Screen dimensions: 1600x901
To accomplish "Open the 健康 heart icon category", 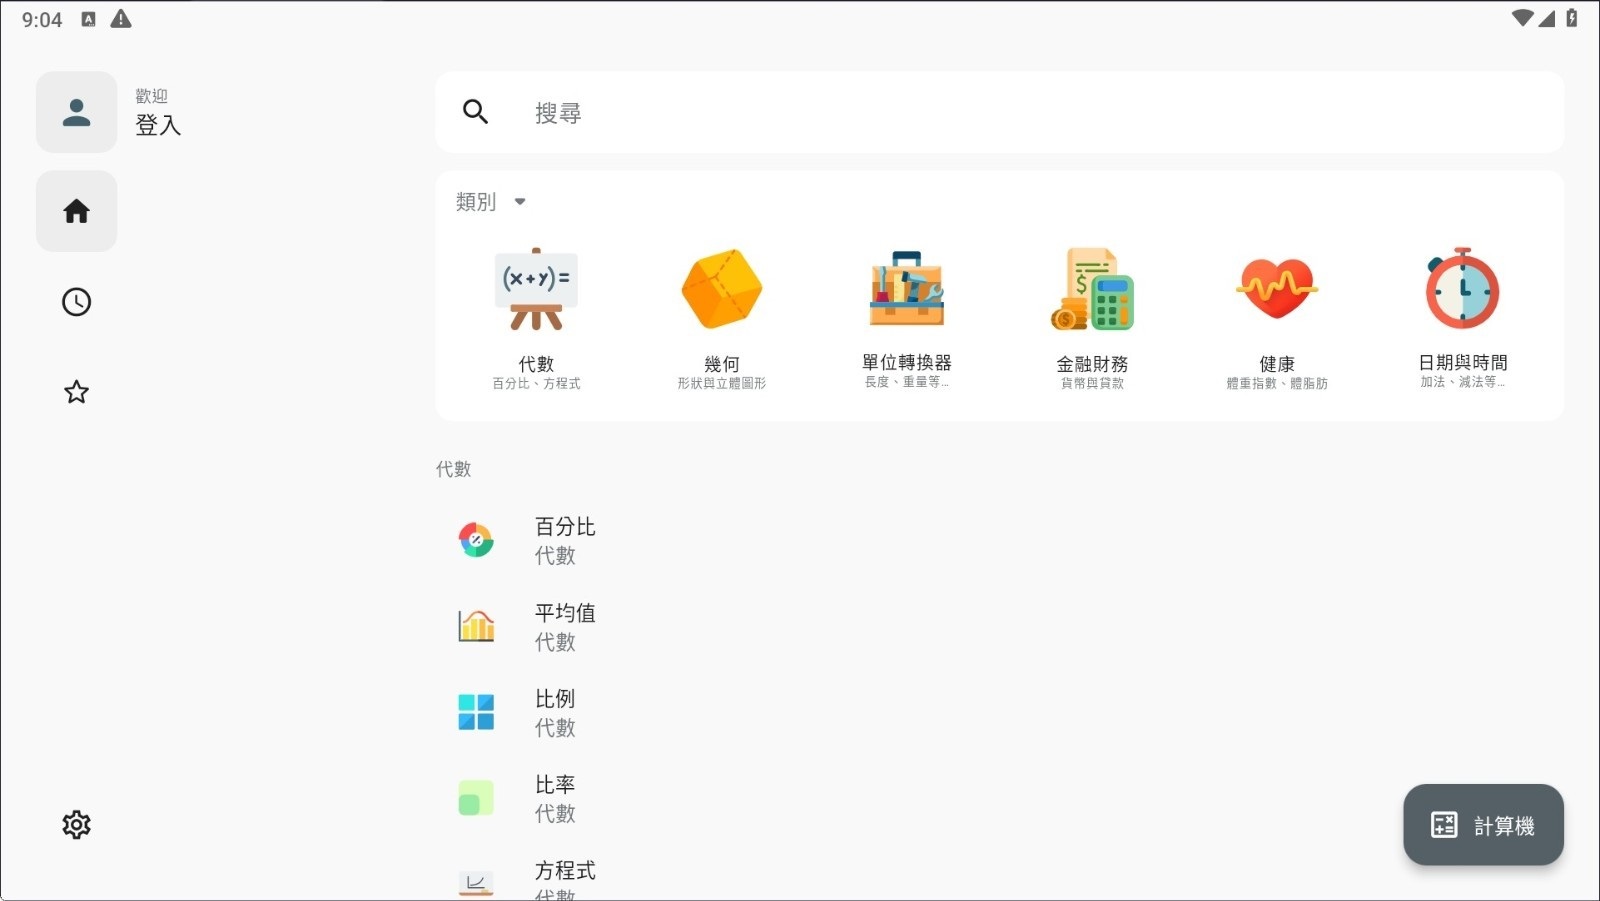I will pos(1277,290).
